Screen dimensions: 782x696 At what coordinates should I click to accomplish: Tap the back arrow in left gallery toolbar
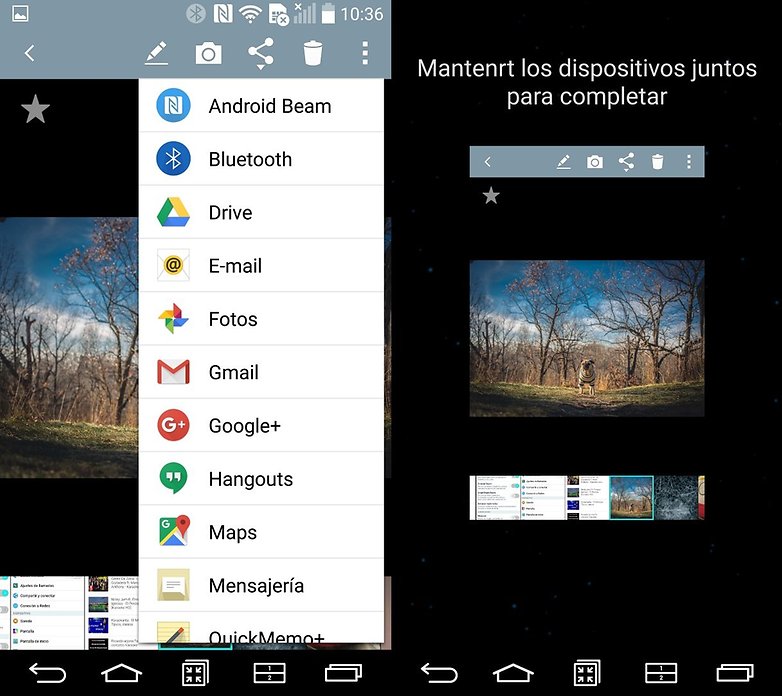[30, 53]
